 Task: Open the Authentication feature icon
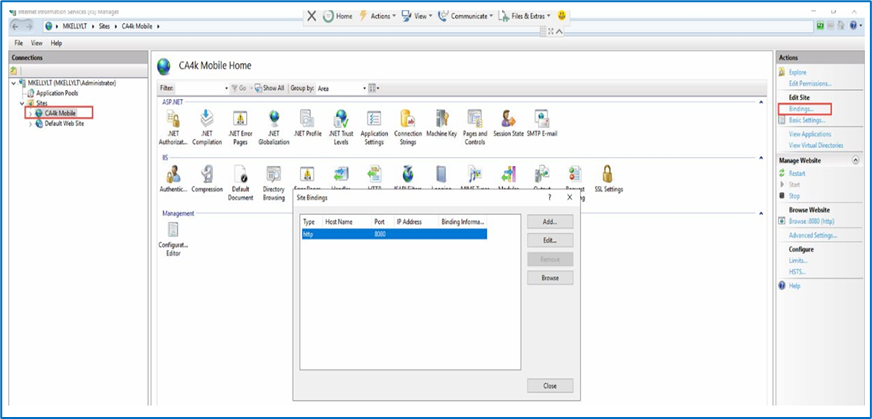(173, 174)
